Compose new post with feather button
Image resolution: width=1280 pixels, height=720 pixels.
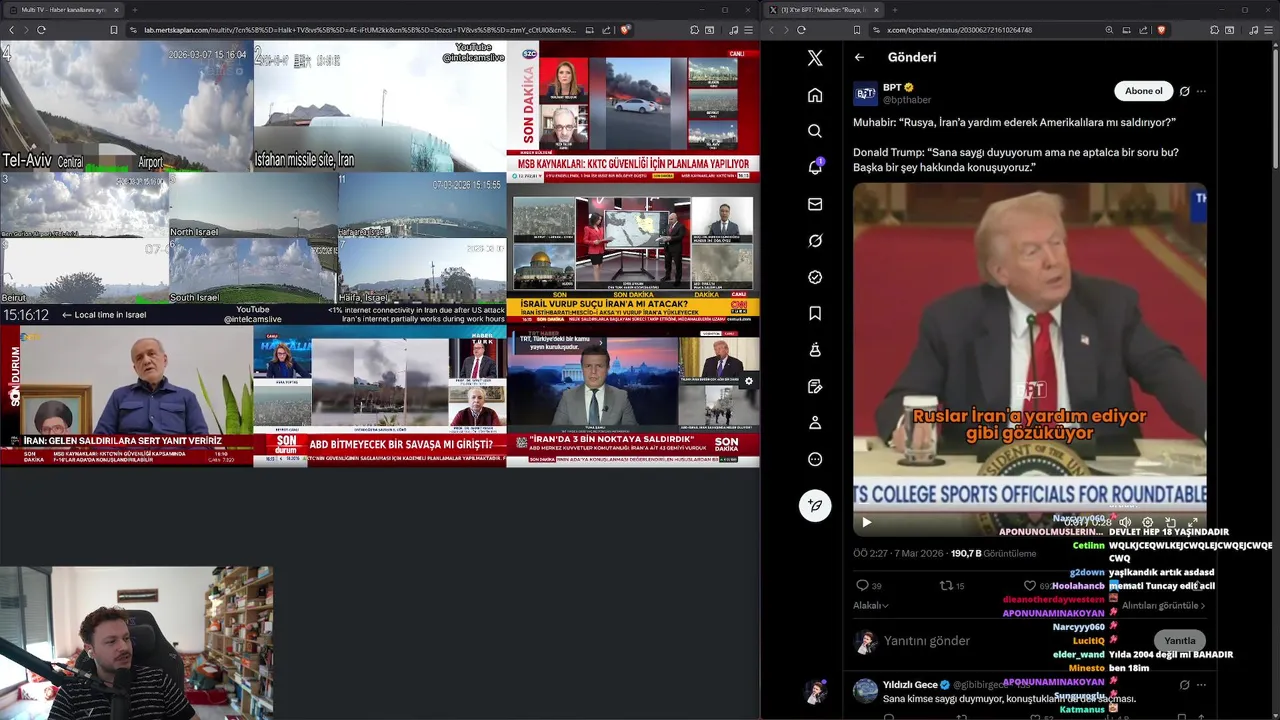(815, 505)
